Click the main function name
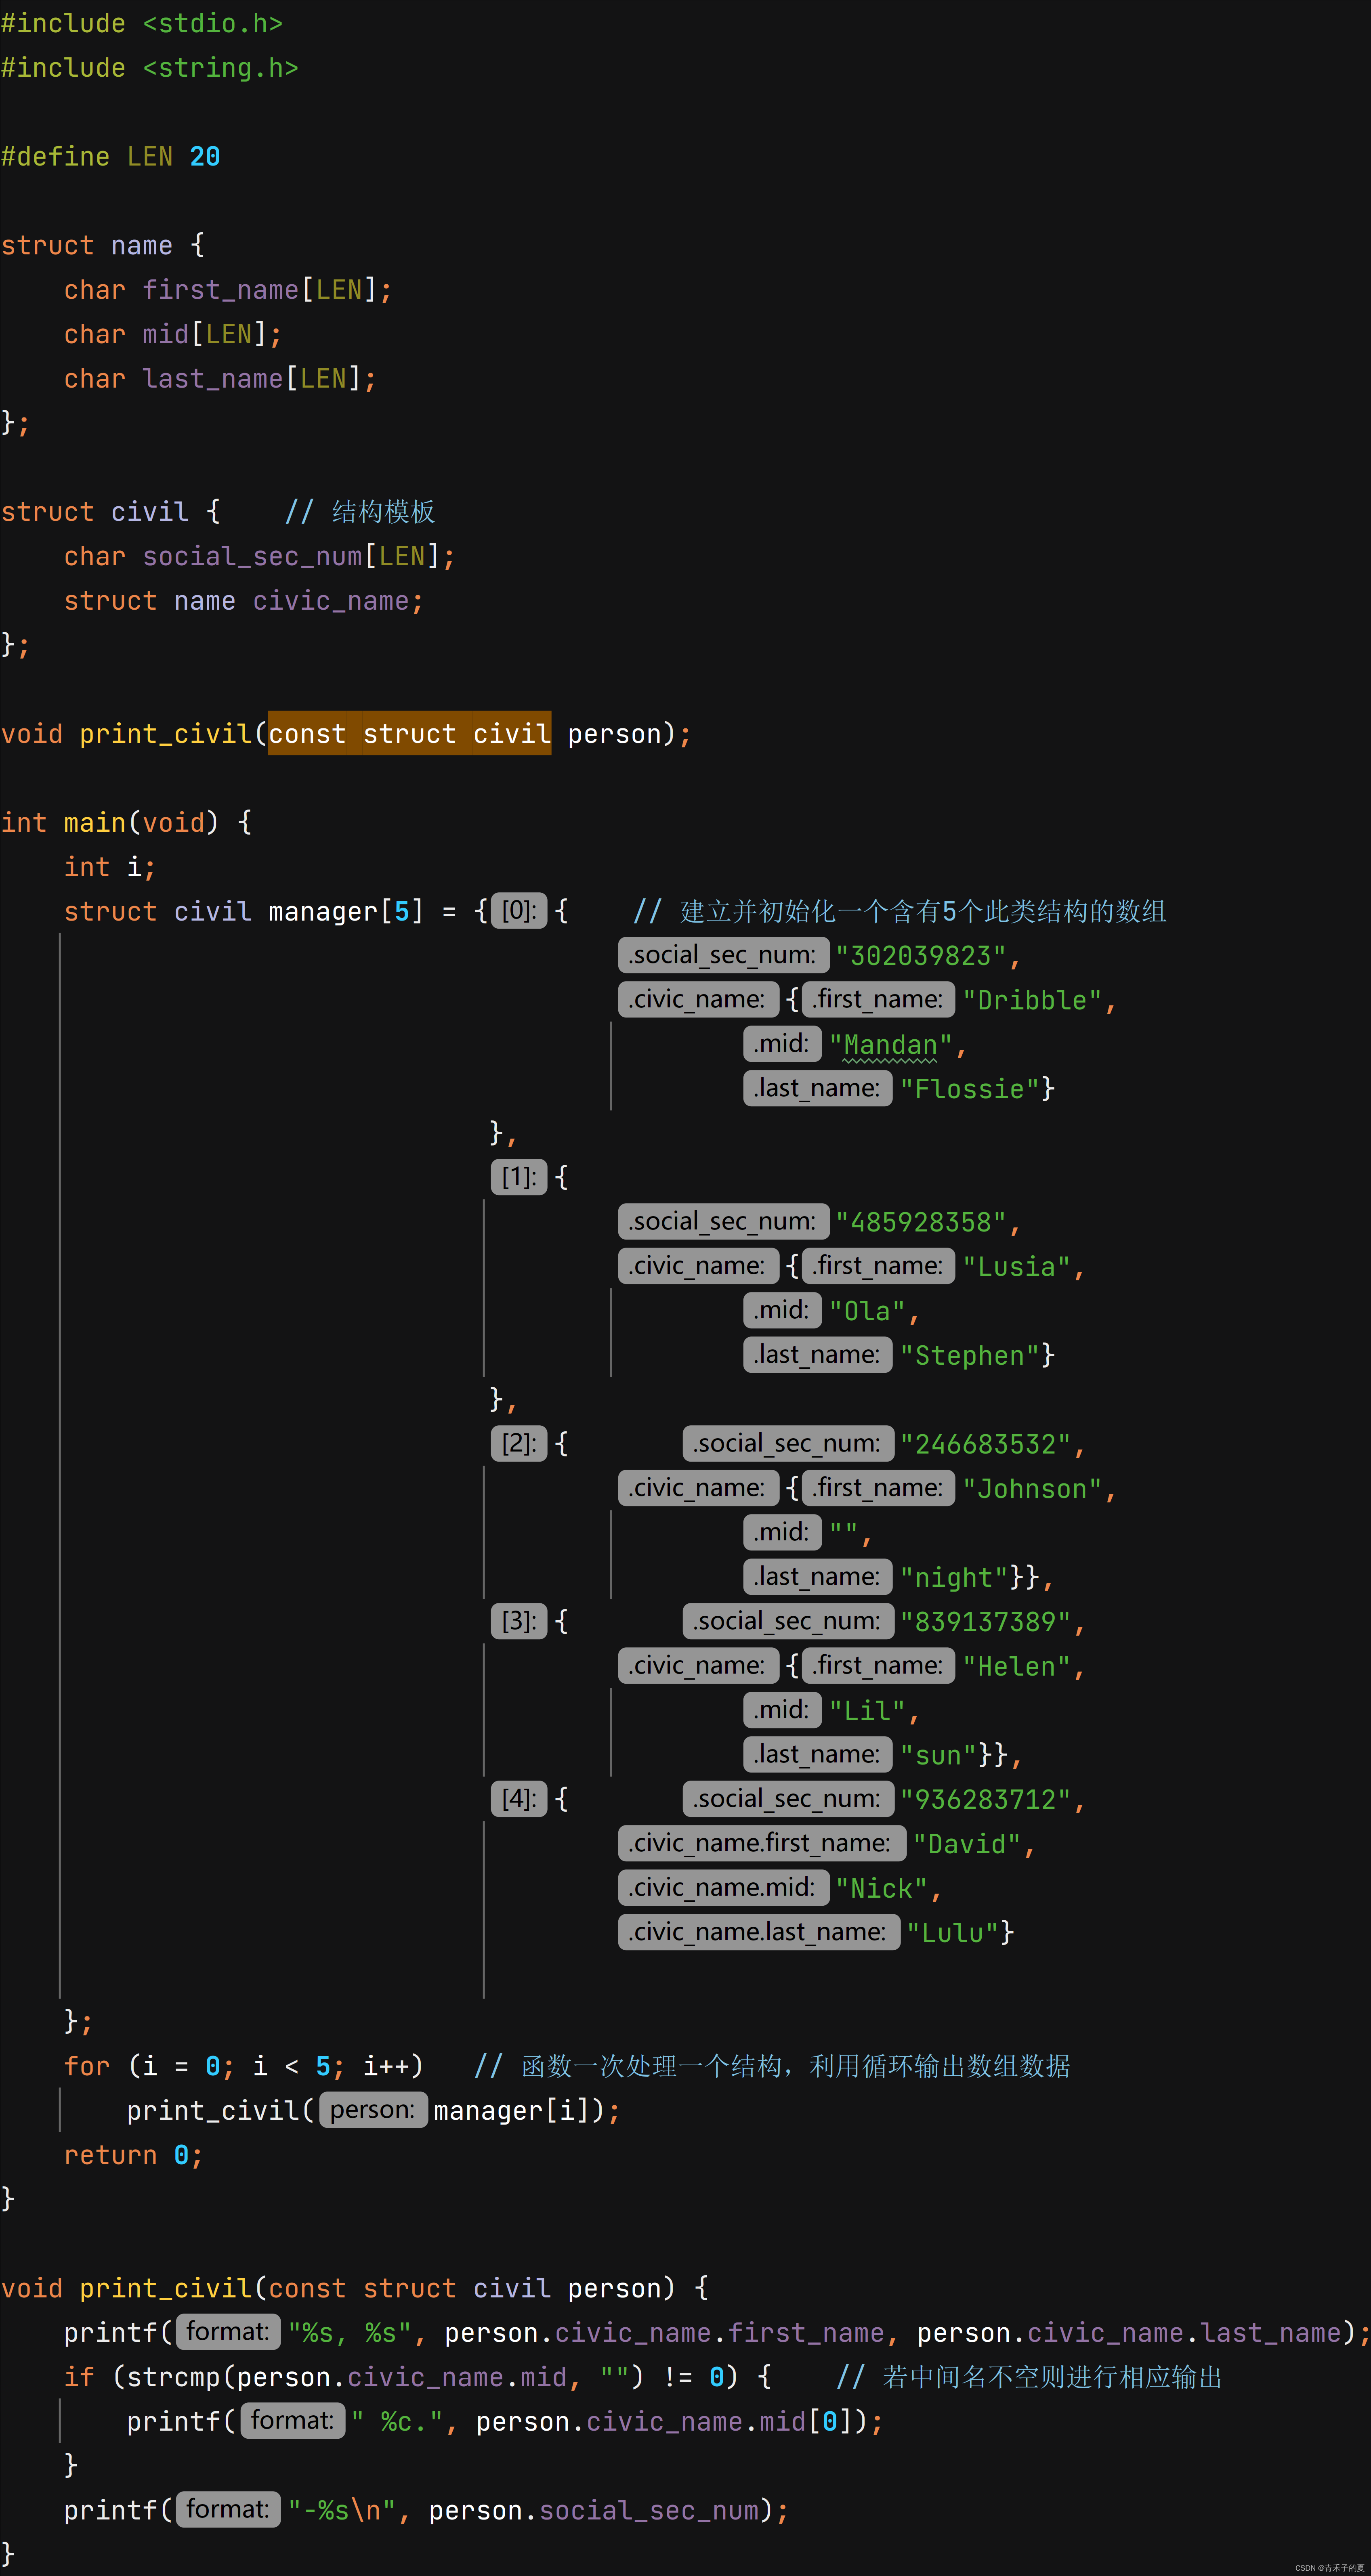1371x2576 pixels. [94, 822]
